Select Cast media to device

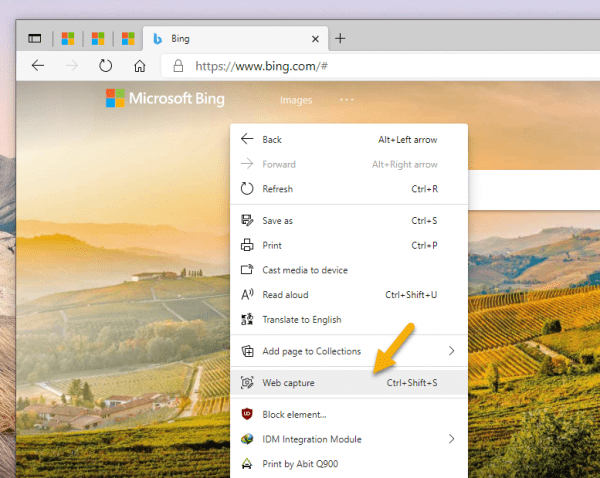click(349, 270)
